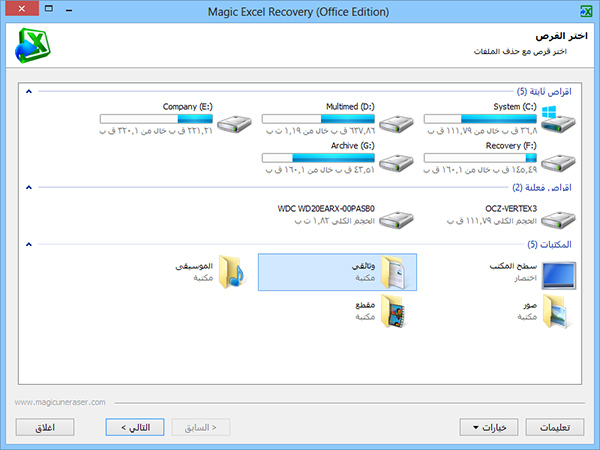The height and width of the screenshot is (450, 600).
Task: Click the disabled Previous (السابق) button
Action: pos(201,427)
